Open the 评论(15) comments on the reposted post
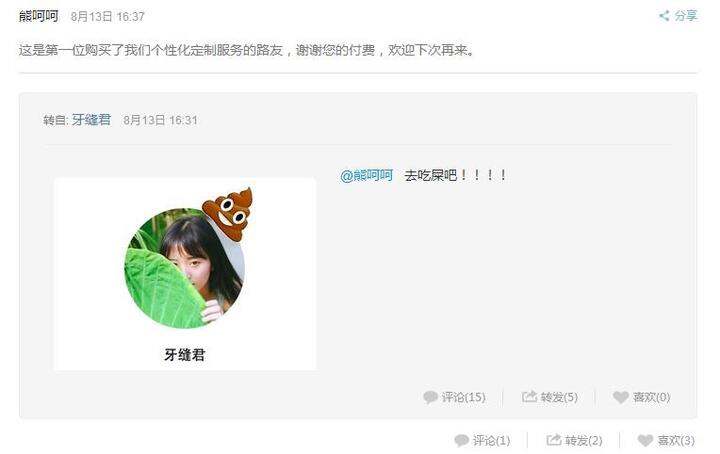 pyautogui.click(x=454, y=397)
